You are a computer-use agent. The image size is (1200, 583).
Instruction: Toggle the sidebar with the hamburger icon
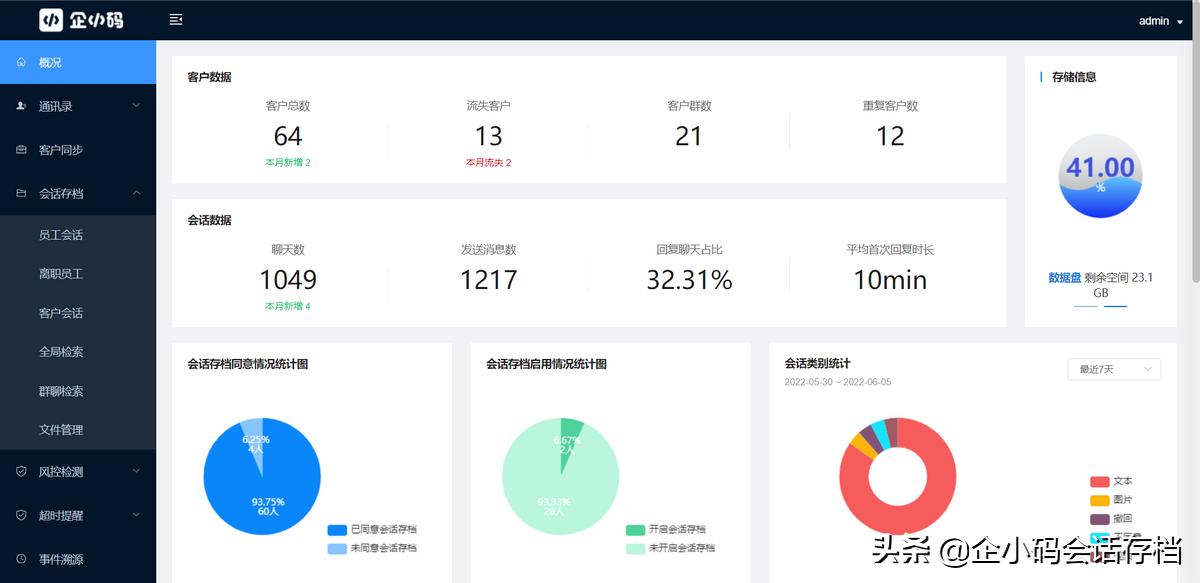[176, 19]
